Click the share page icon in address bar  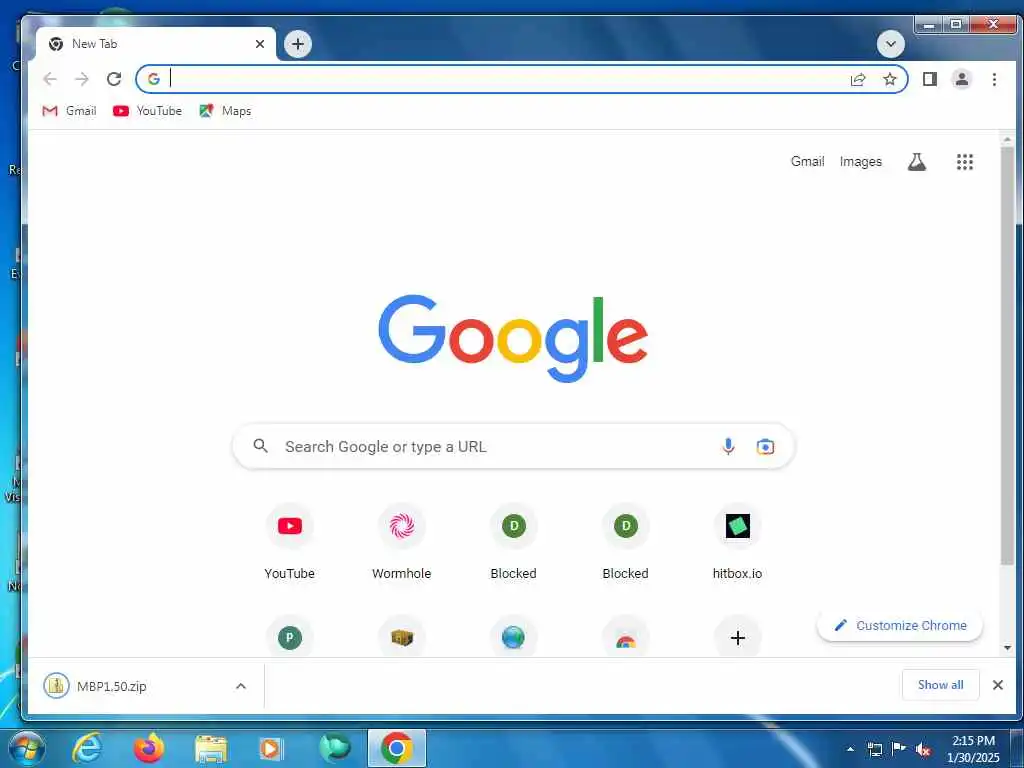[x=857, y=79]
